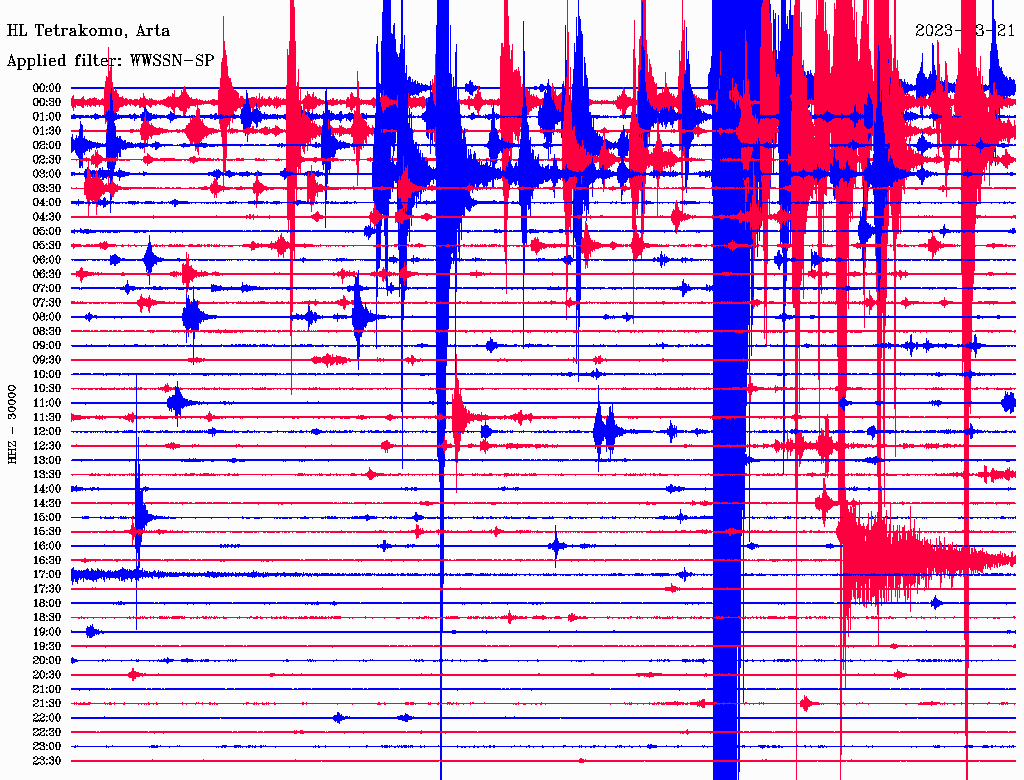Viewport: 1024px width, 780px height.
Task: Select the 00:30 time label
Action: point(47,102)
